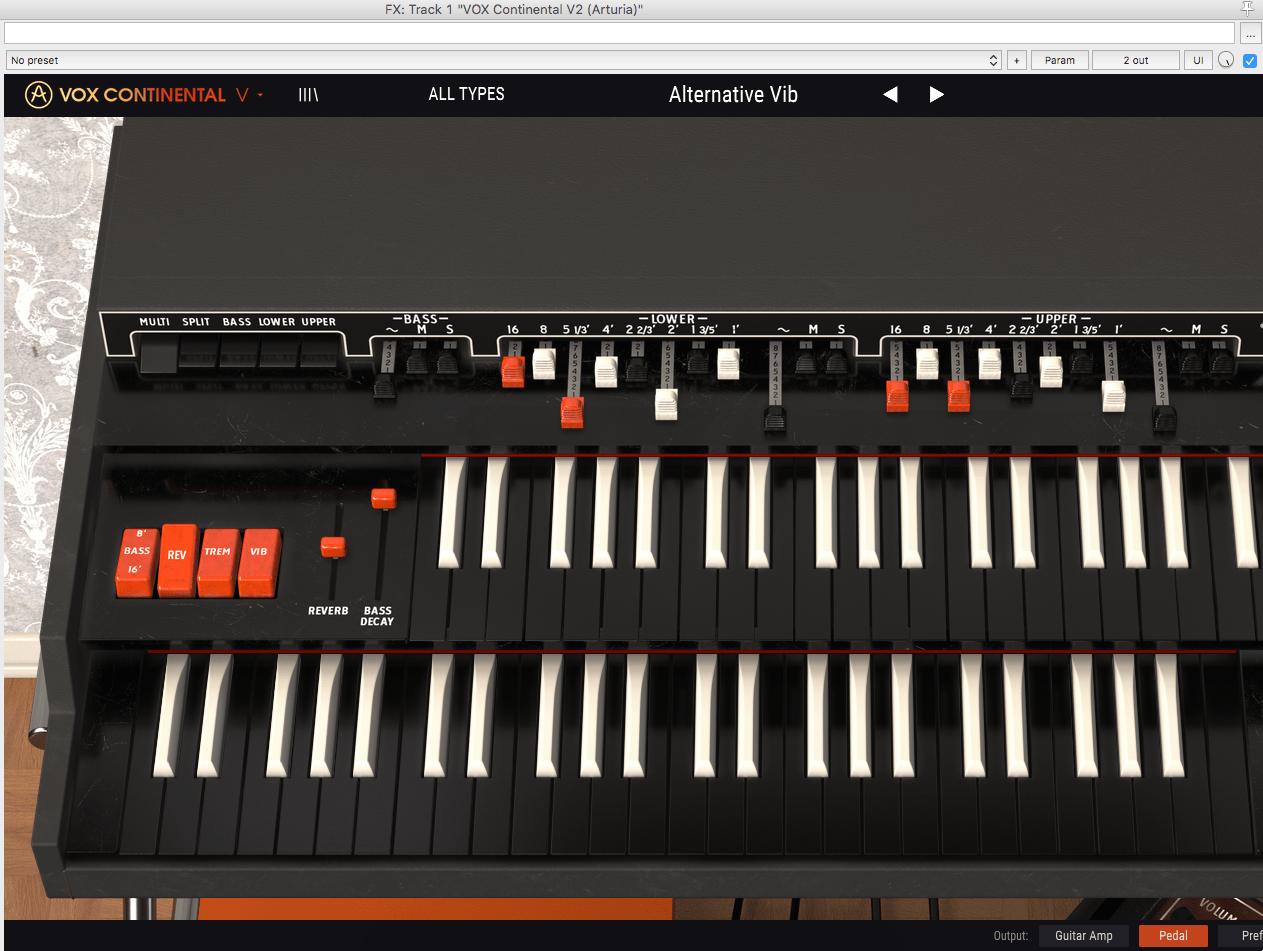
Task: Click the Upper 2 2/3' black drawbar
Action: click(1021, 386)
